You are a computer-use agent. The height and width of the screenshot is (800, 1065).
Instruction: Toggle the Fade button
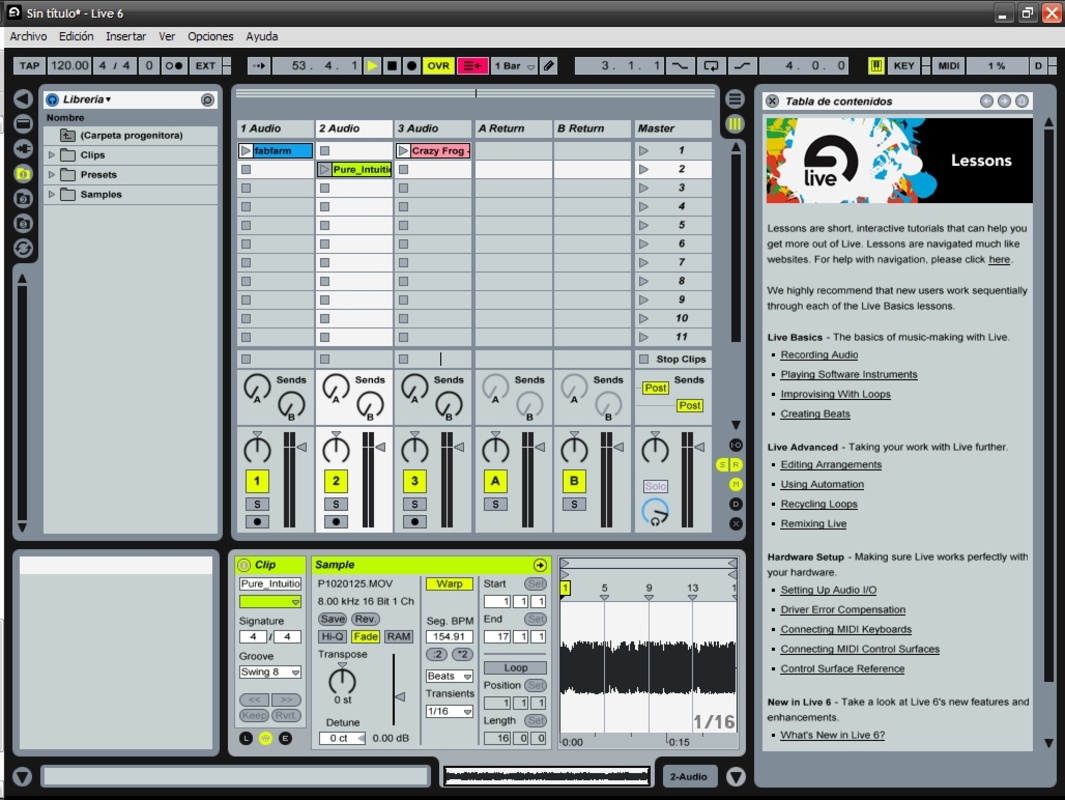click(x=365, y=636)
